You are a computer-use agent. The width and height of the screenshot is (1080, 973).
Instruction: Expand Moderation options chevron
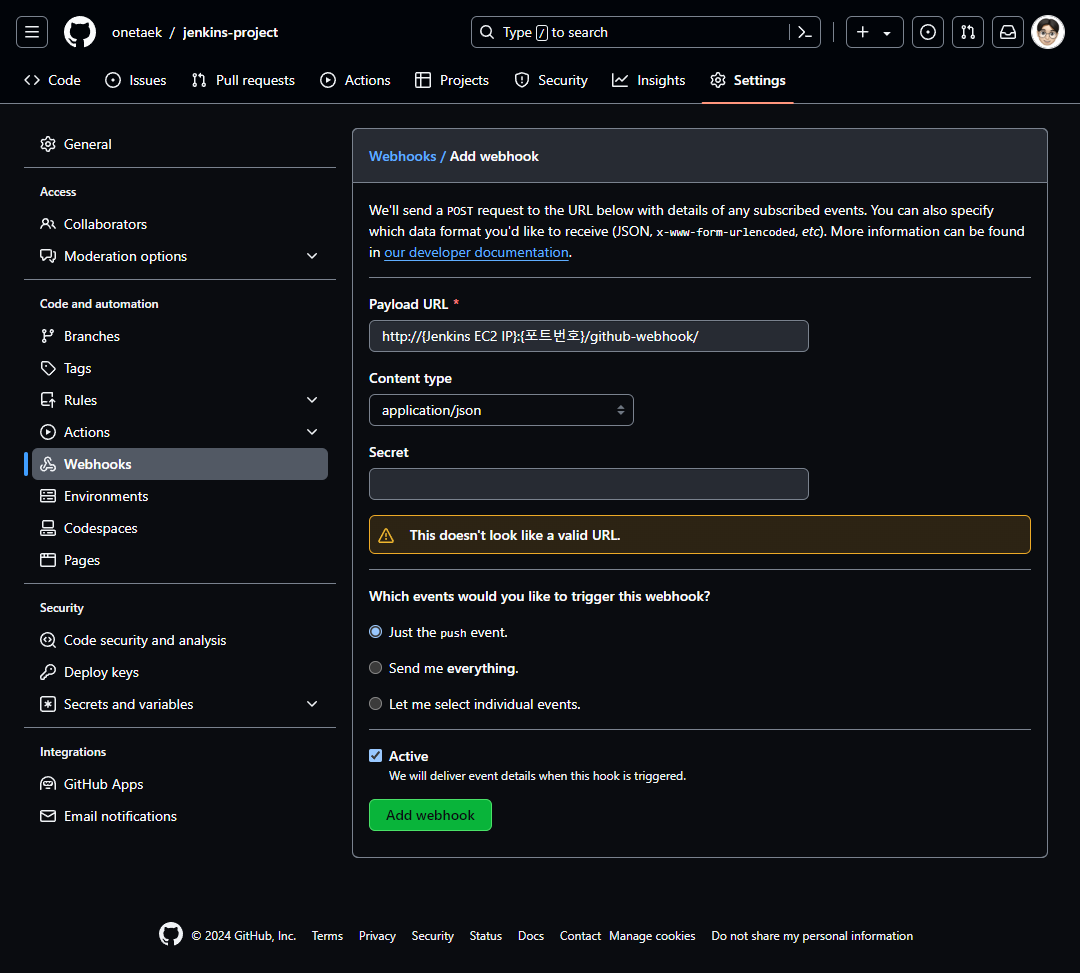click(x=312, y=256)
